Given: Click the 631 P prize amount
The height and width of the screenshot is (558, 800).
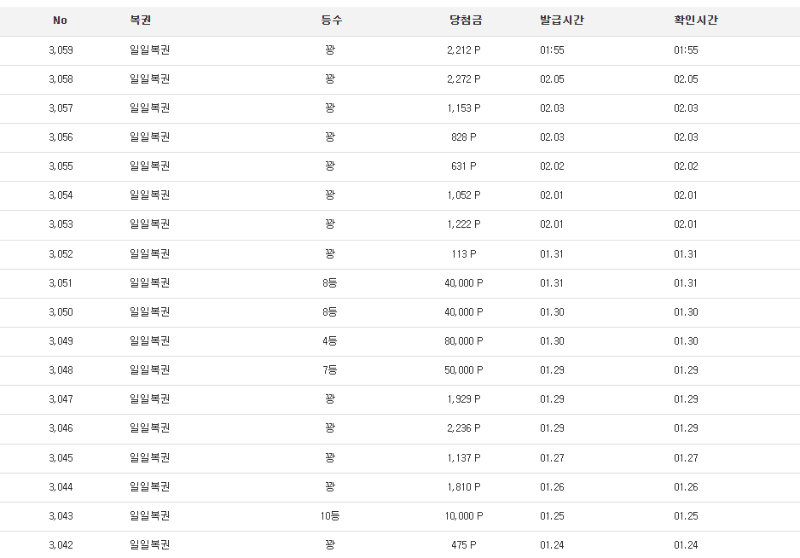Looking at the screenshot, I should click(464, 166).
